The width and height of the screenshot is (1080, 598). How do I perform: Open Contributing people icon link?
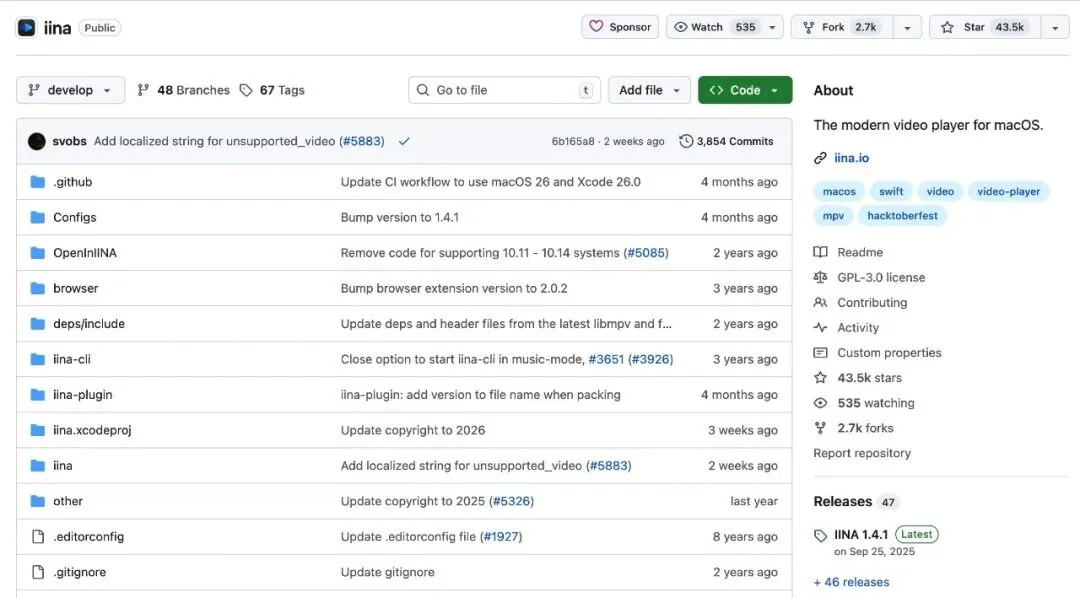pos(820,302)
